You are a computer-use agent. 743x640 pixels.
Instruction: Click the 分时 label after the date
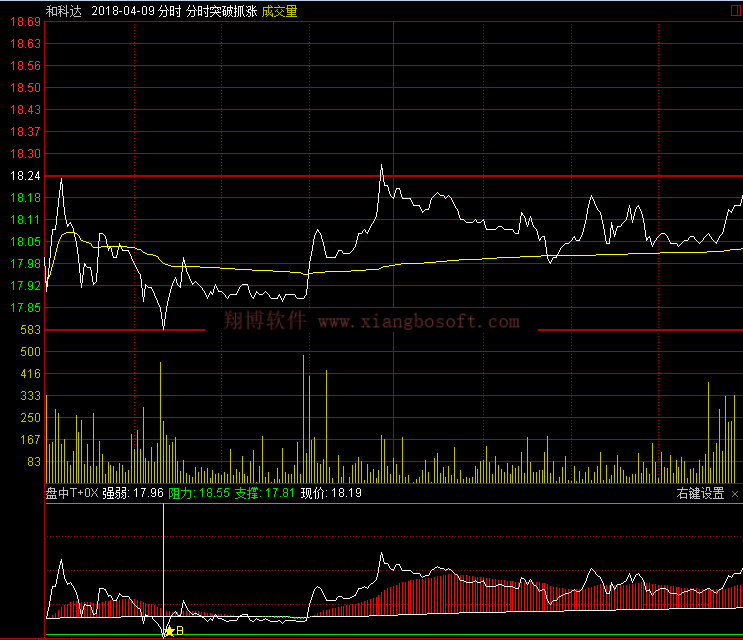(x=170, y=11)
